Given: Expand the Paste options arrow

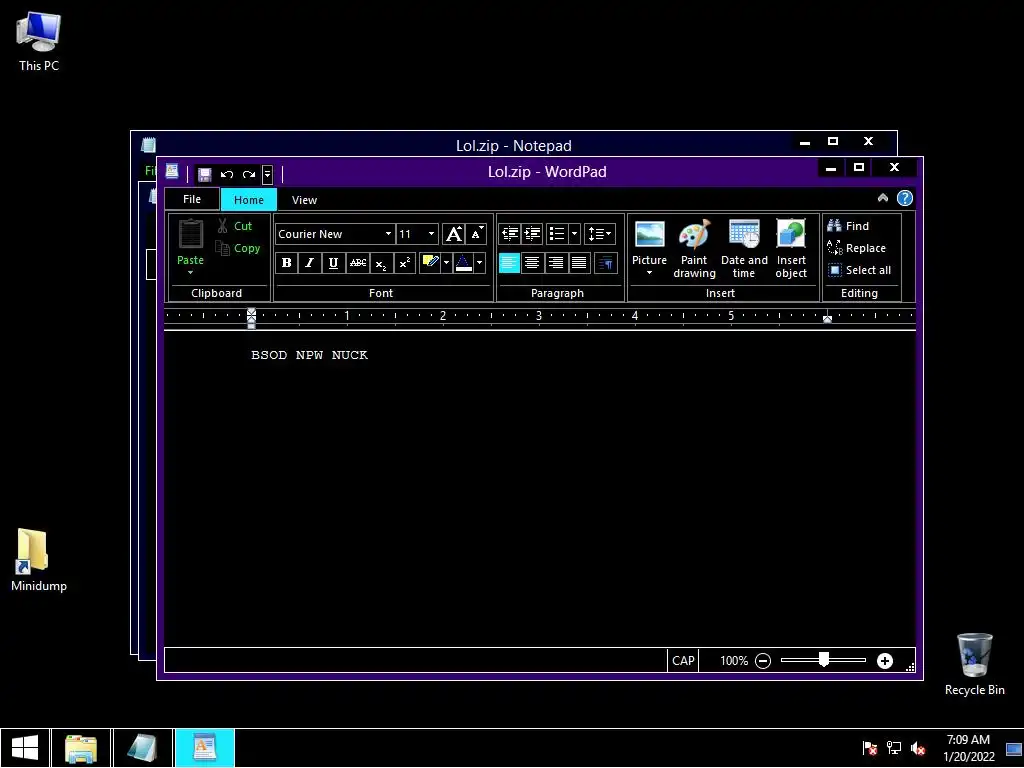Looking at the screenshot, I should click(191, 272).
